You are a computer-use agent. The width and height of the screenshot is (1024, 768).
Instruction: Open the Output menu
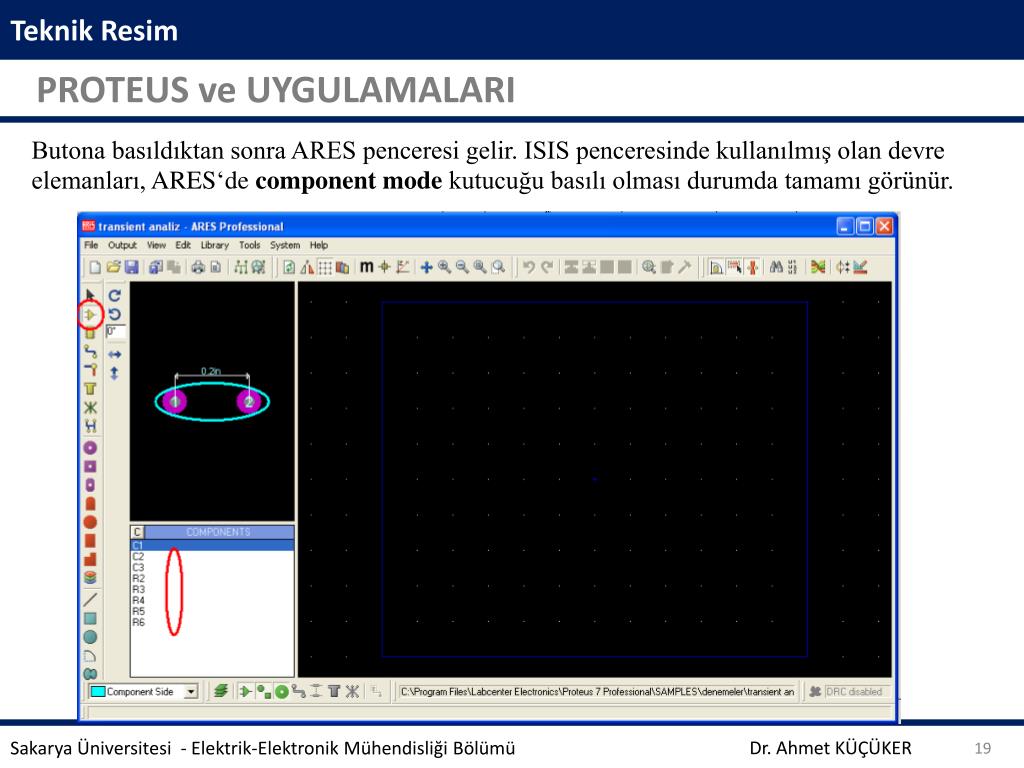(122, 245)
